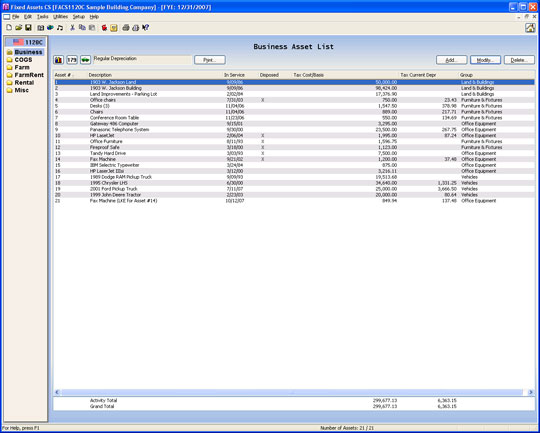Select the Farm folder in sidebar
The height and width of the screenshot is (433, 540).
(x=18, y=68)
